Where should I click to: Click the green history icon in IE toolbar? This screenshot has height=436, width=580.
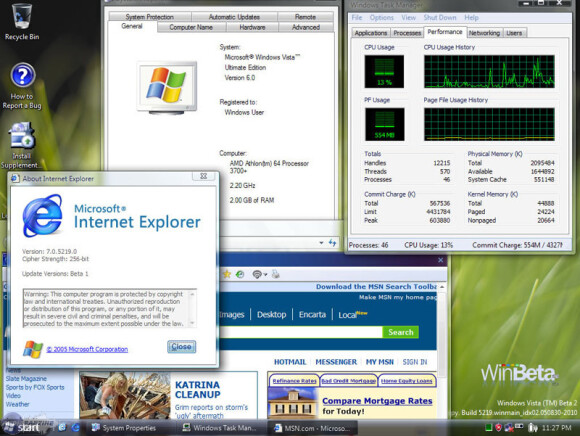tap(240, 274)
